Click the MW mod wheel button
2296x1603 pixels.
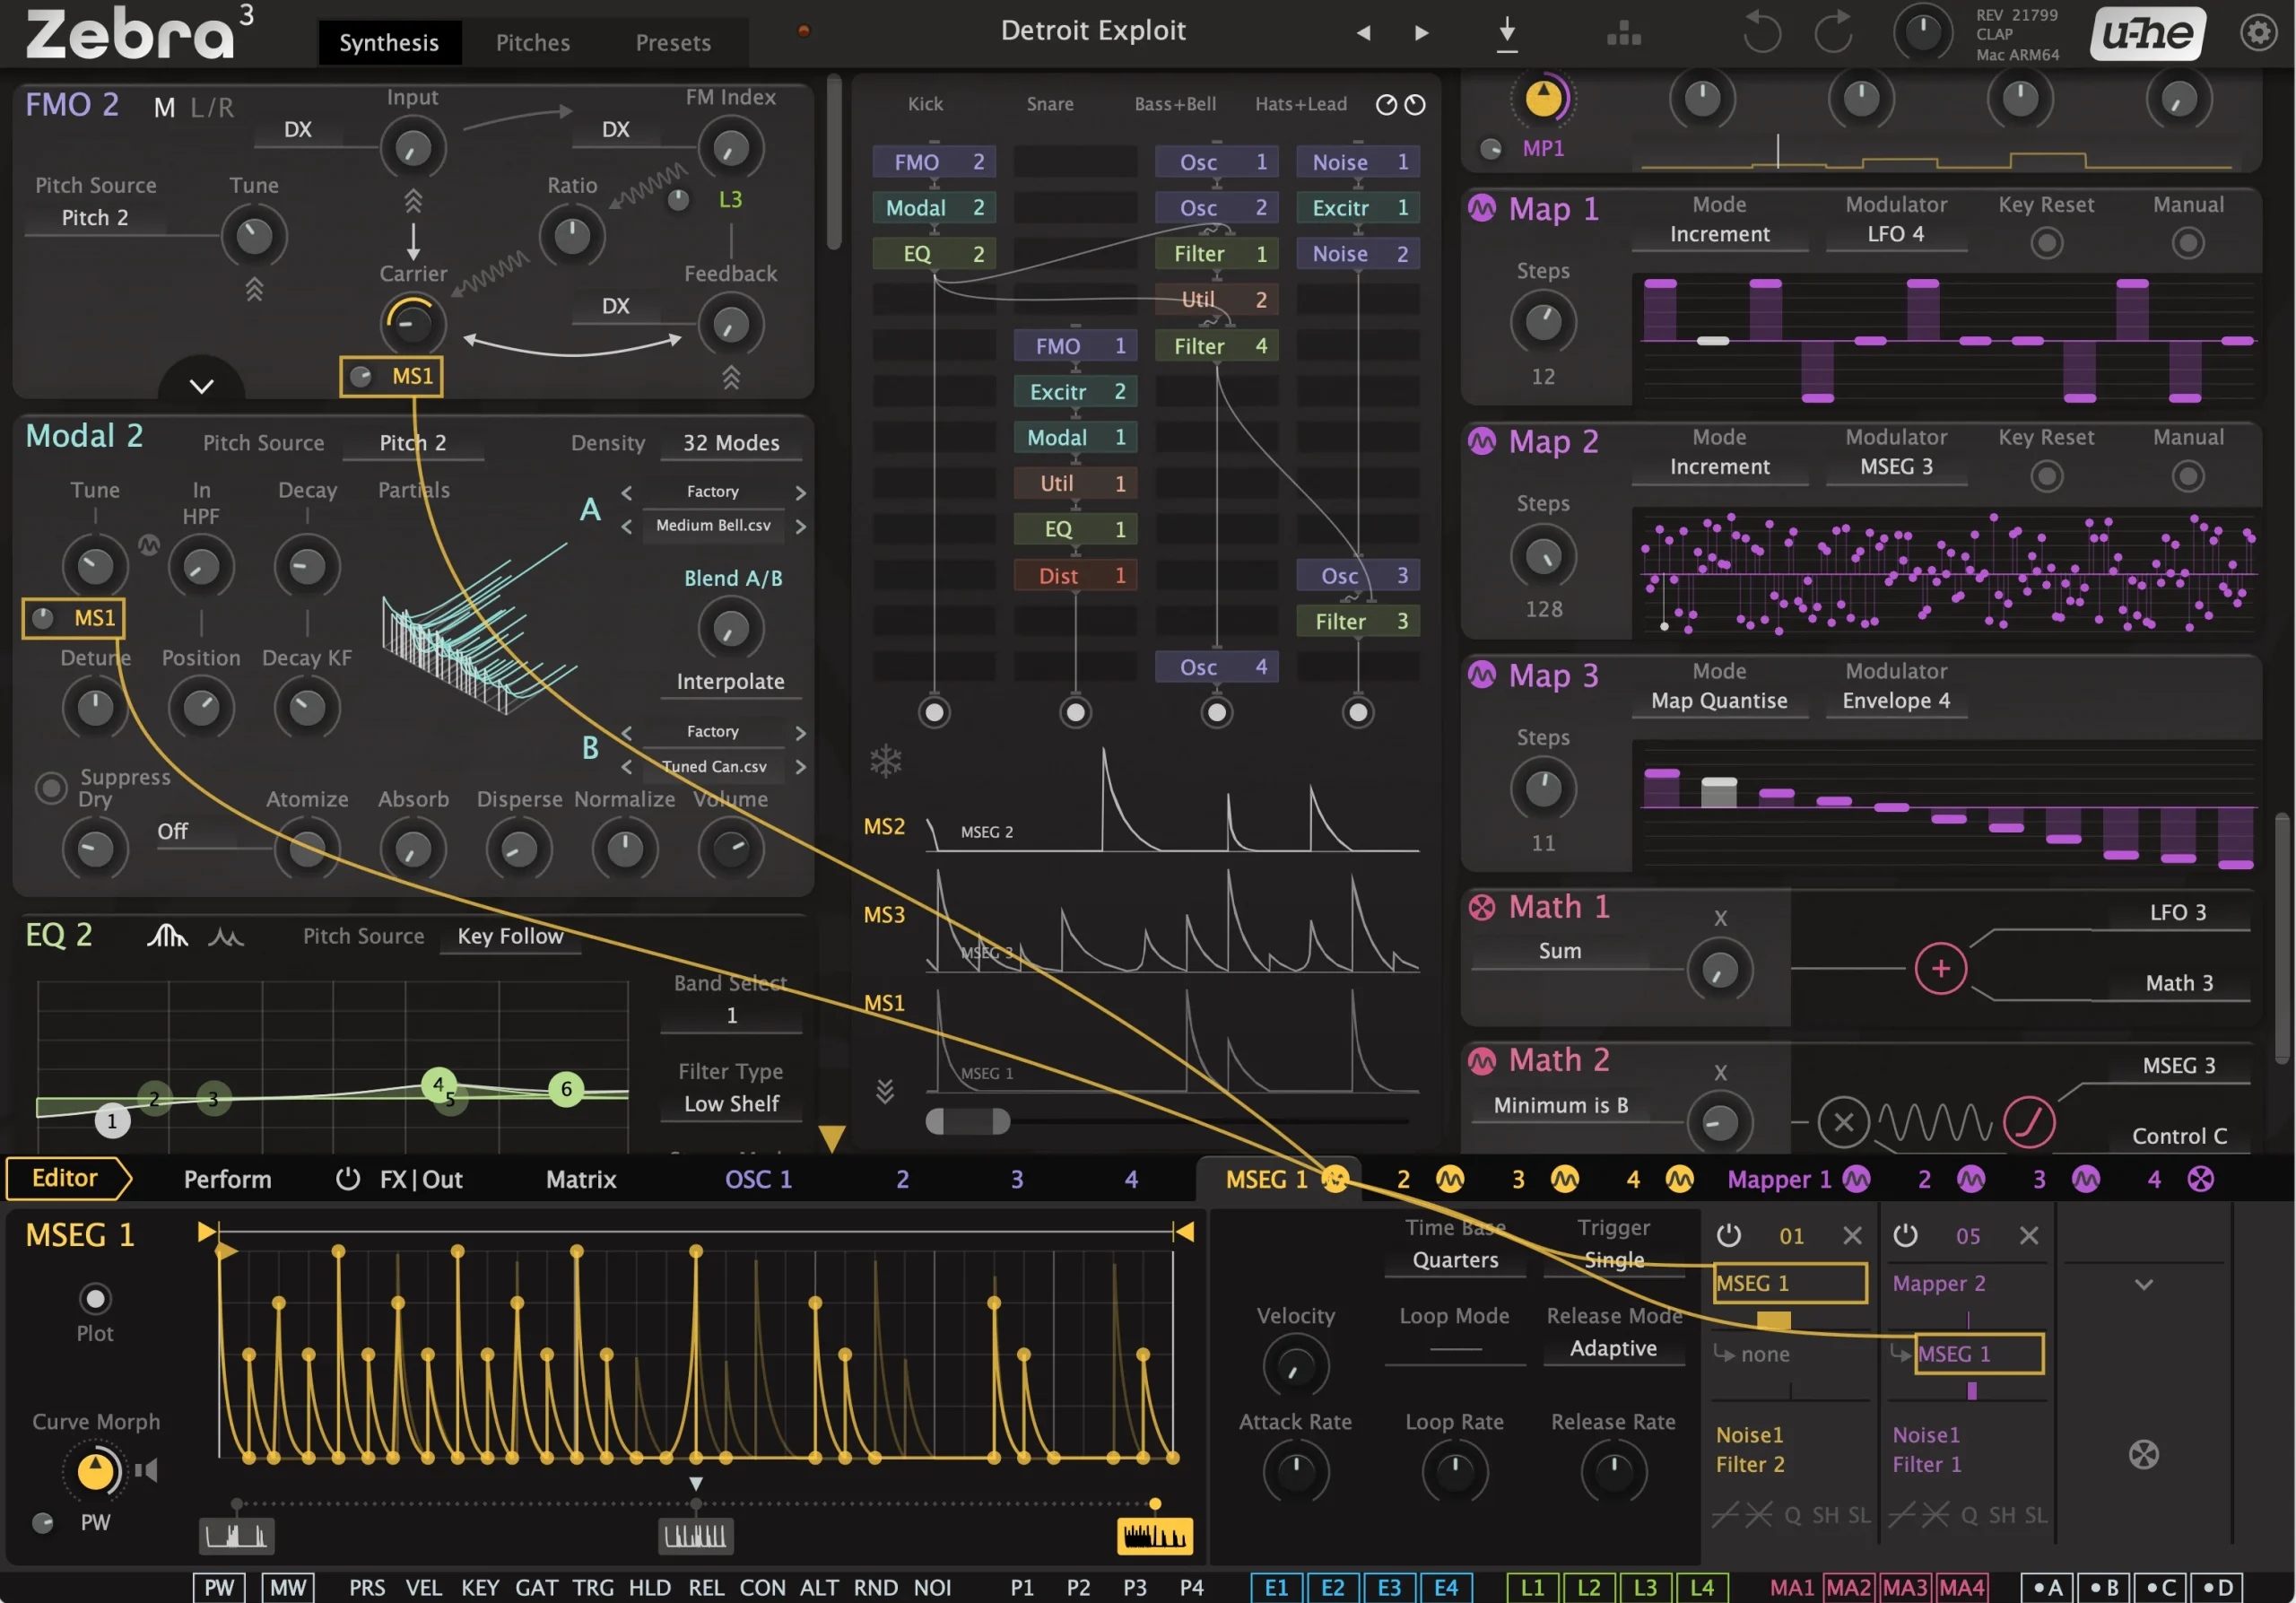288,1587
